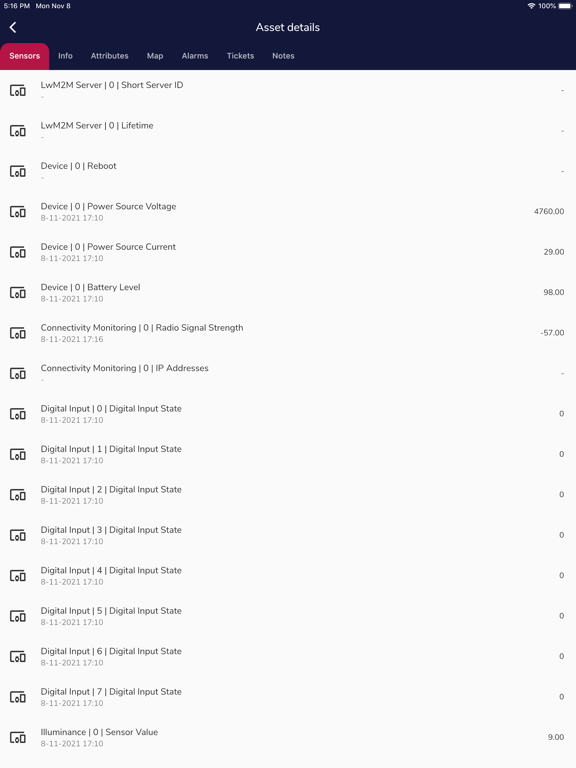Tap the Wi-Fi status icon
Viewport: 576px width, 768px height.
tap(531, 6)
